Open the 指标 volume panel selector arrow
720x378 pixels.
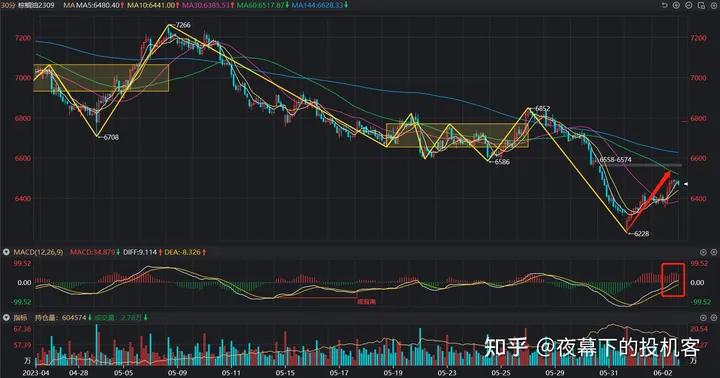tap(6, 317)
